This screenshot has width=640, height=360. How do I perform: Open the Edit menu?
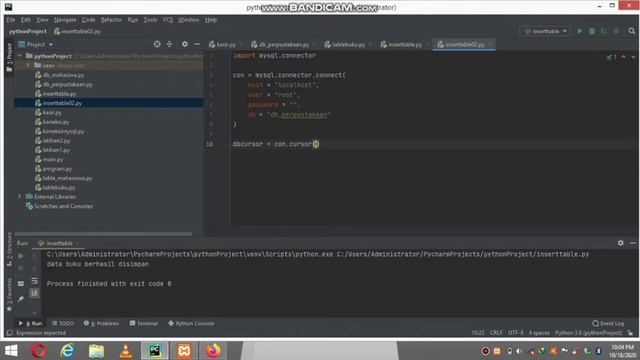(26, 20)
